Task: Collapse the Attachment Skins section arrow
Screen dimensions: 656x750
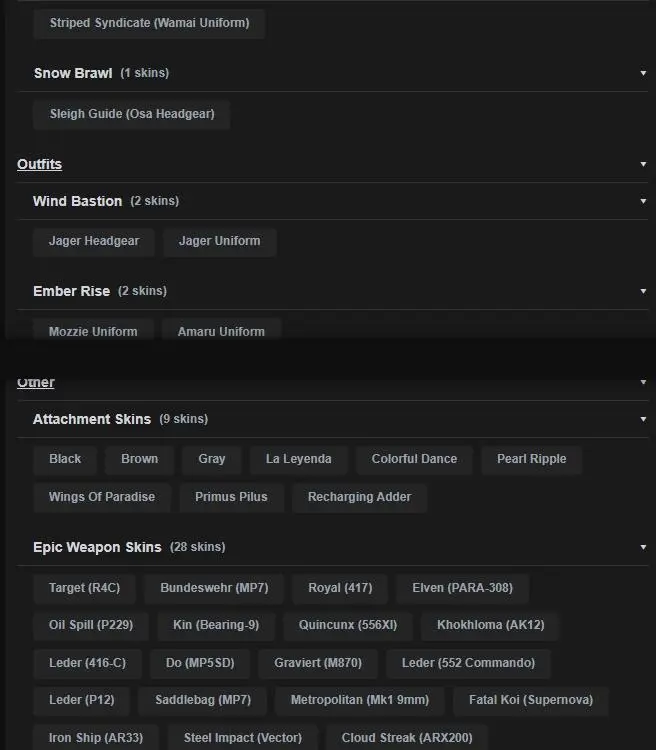Action: [643, 419]
